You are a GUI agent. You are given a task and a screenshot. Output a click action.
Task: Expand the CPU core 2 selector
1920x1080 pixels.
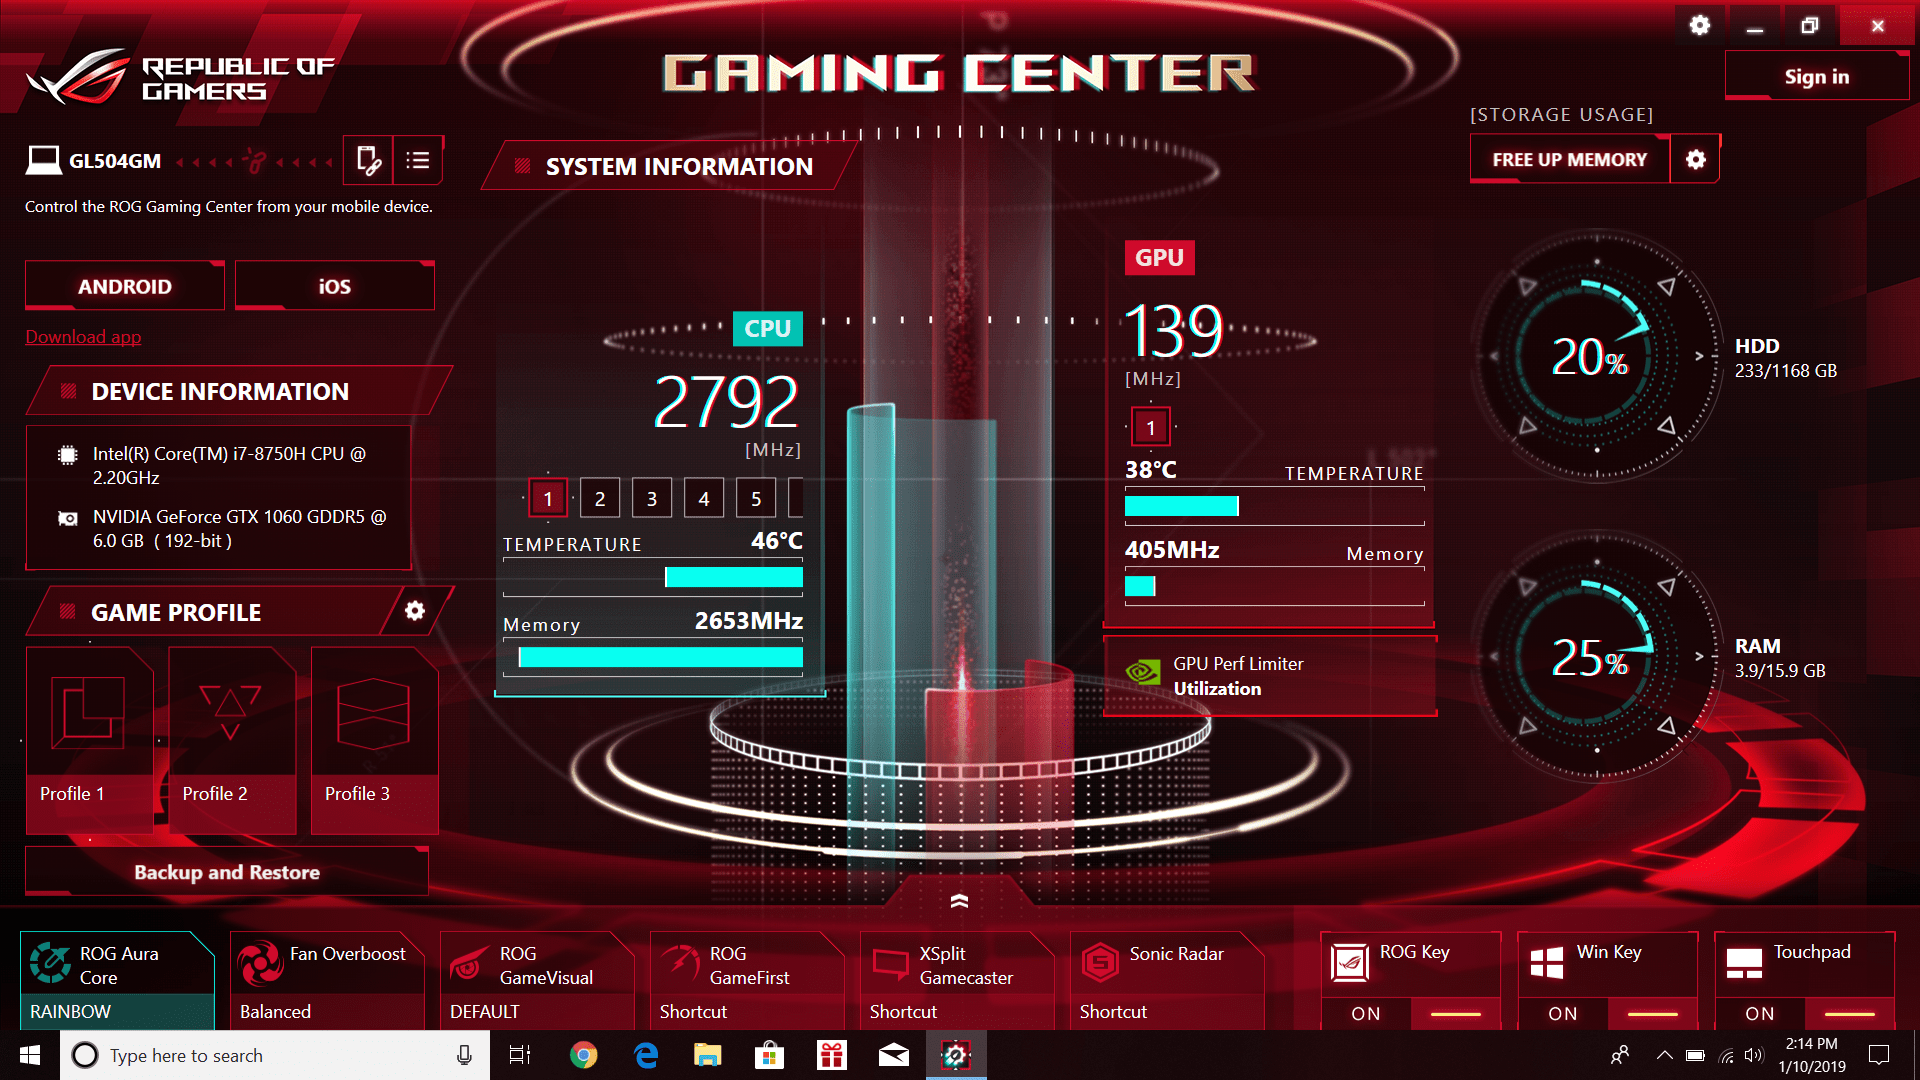coord(600,497)
